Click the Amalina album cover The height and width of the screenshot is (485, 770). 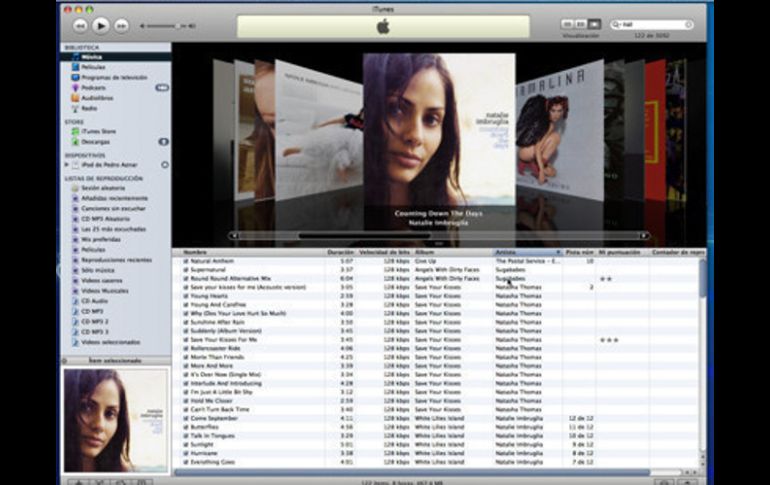560,130
